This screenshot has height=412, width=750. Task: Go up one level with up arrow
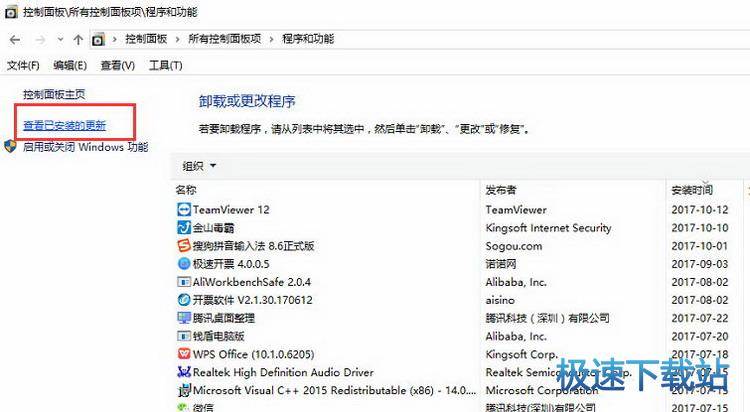tap(78, 40)
